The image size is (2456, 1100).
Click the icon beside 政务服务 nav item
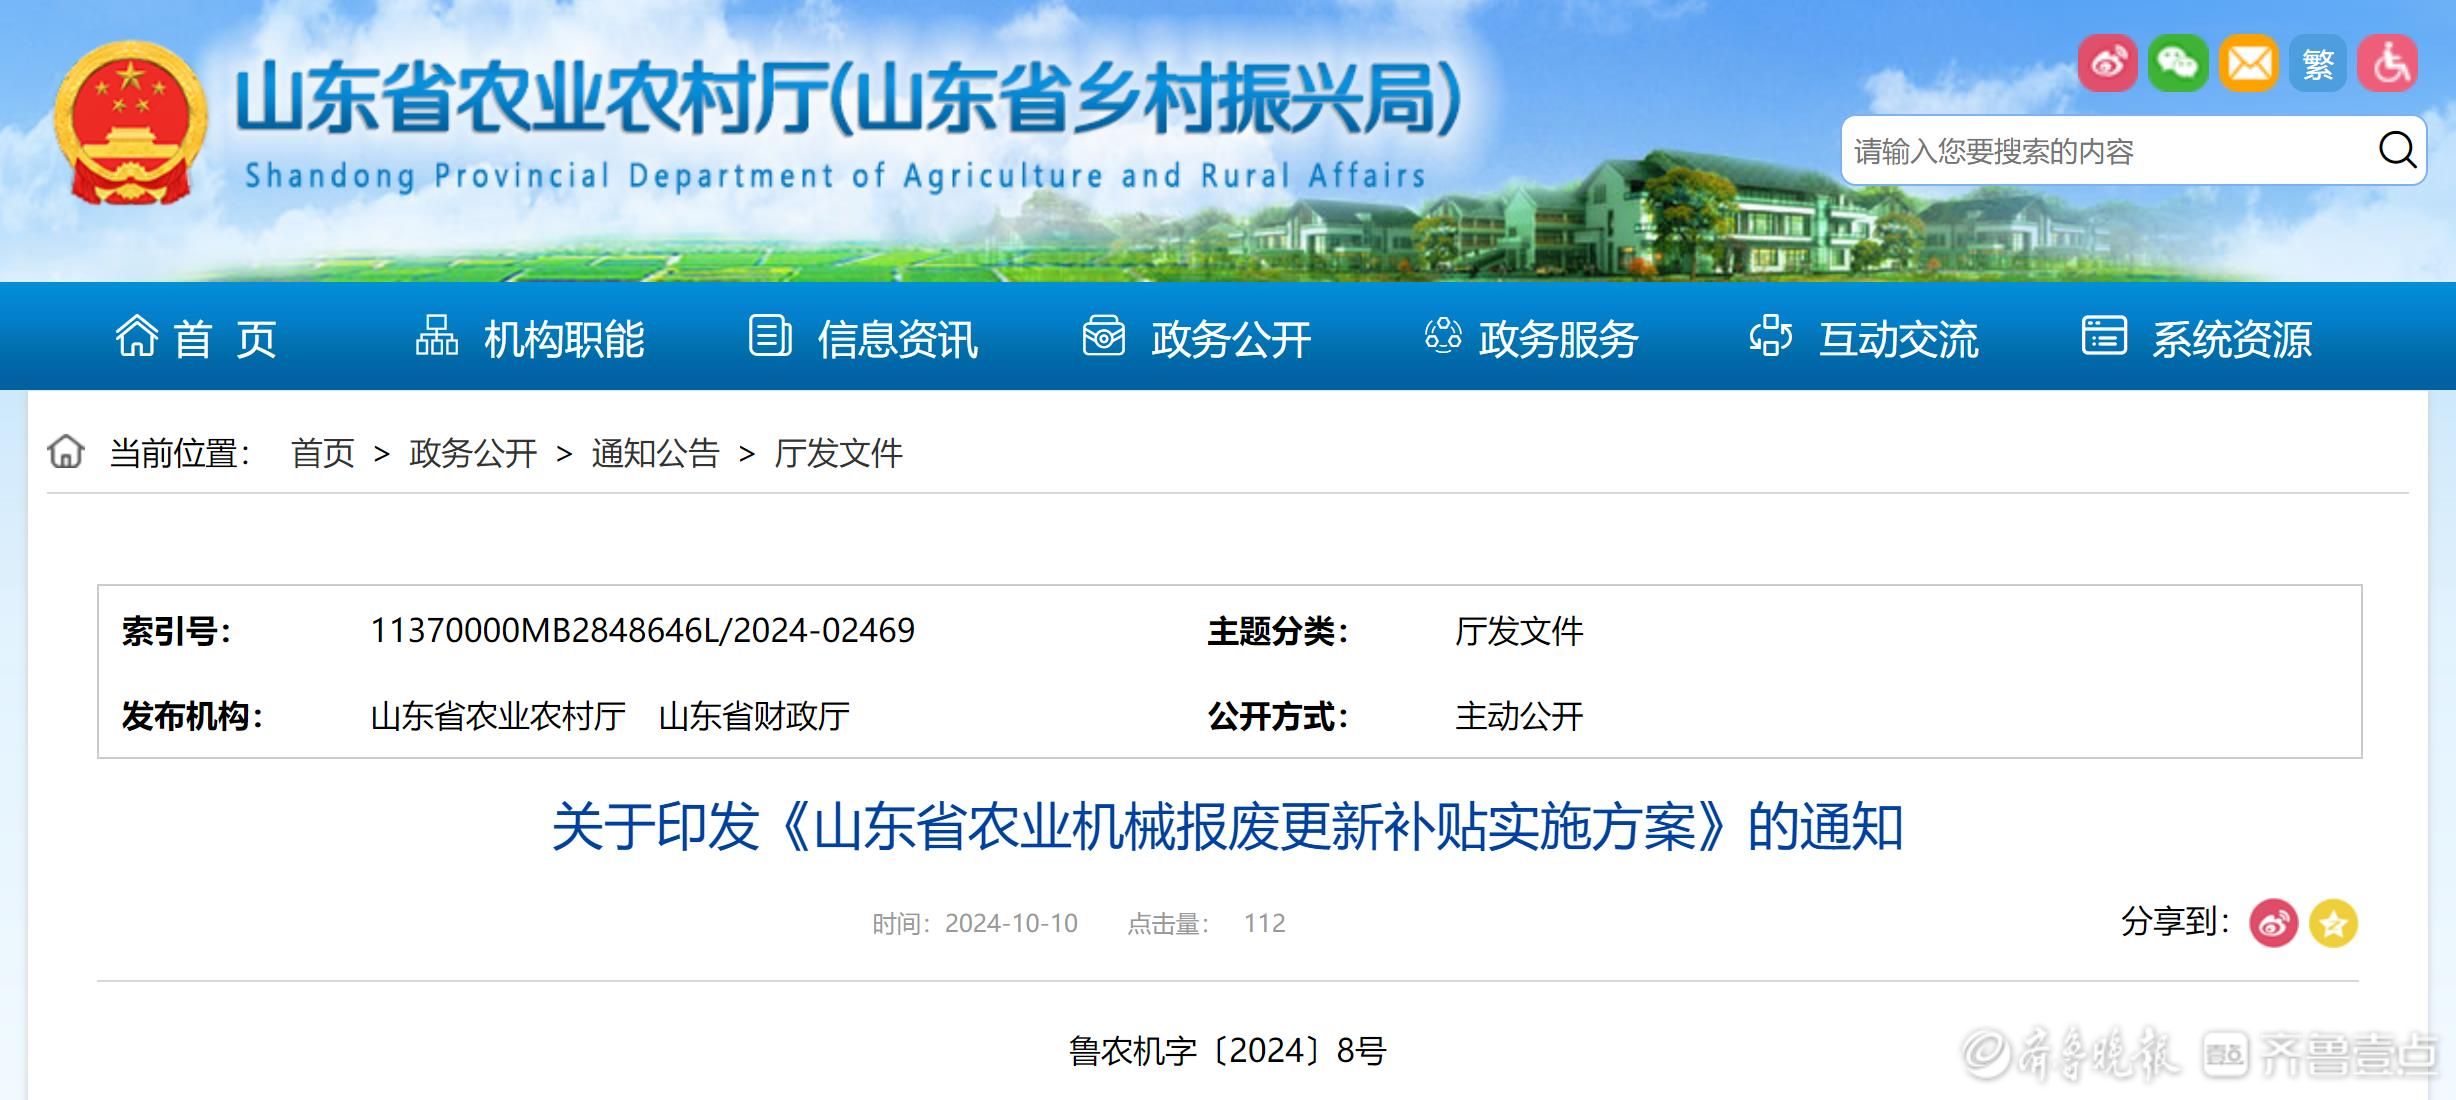(x=1443, y=336)
